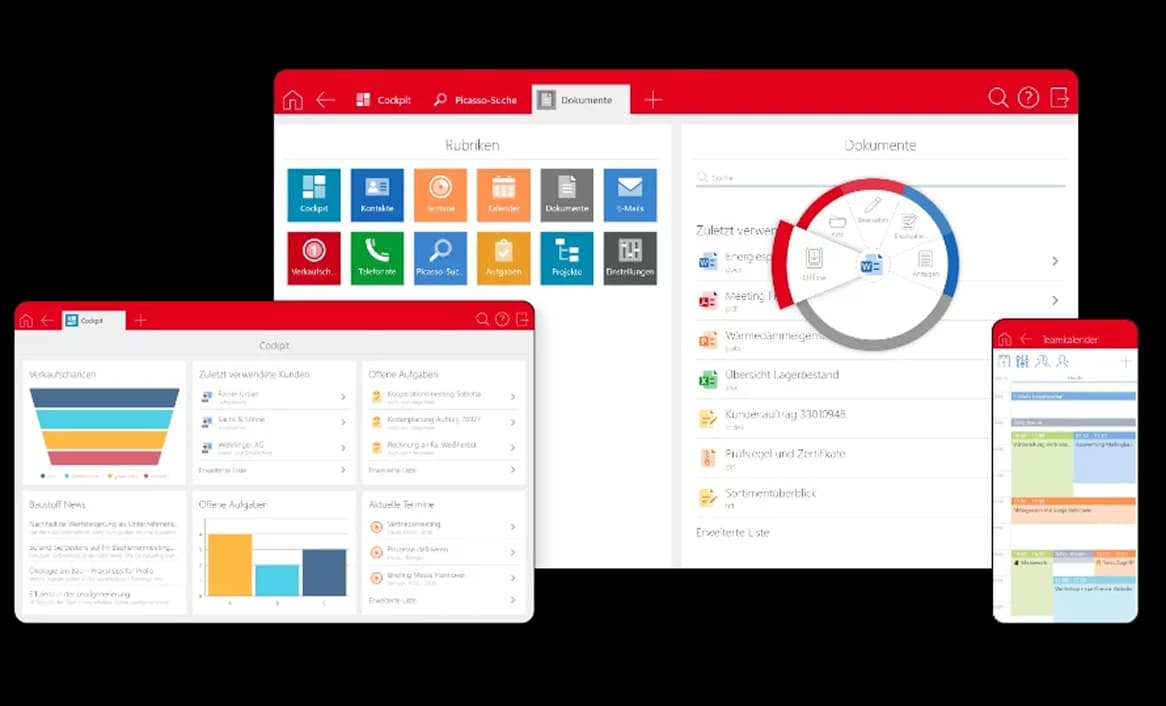This screenshot has width=1166, height=706.
Task: Switch to the Dokumente tab
Action: click(580, 98)
